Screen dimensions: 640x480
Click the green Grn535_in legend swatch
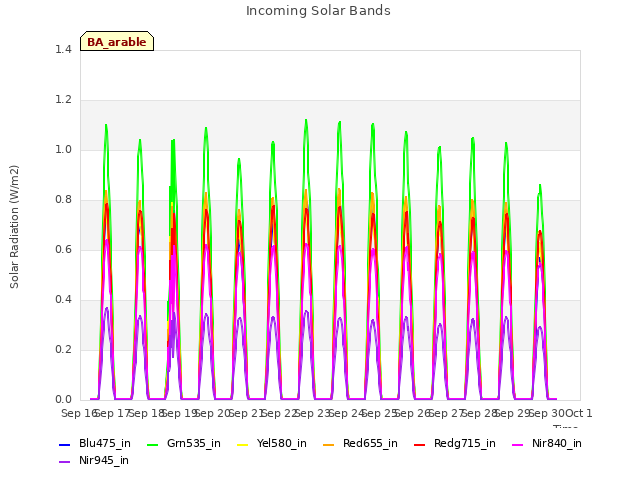(152, 444)
